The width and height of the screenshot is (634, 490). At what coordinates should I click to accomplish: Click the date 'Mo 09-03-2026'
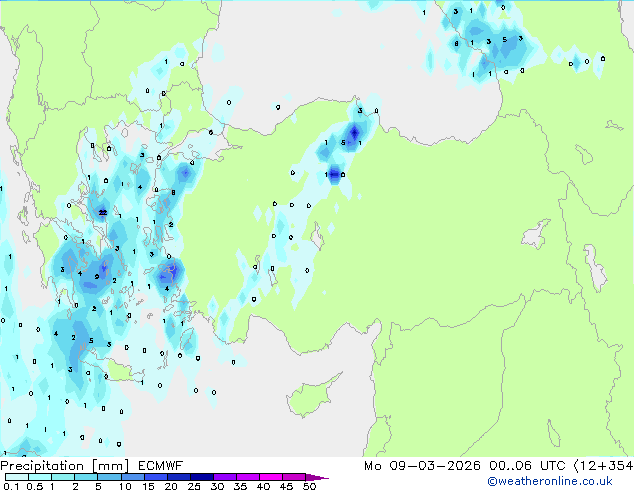[422, 466]
